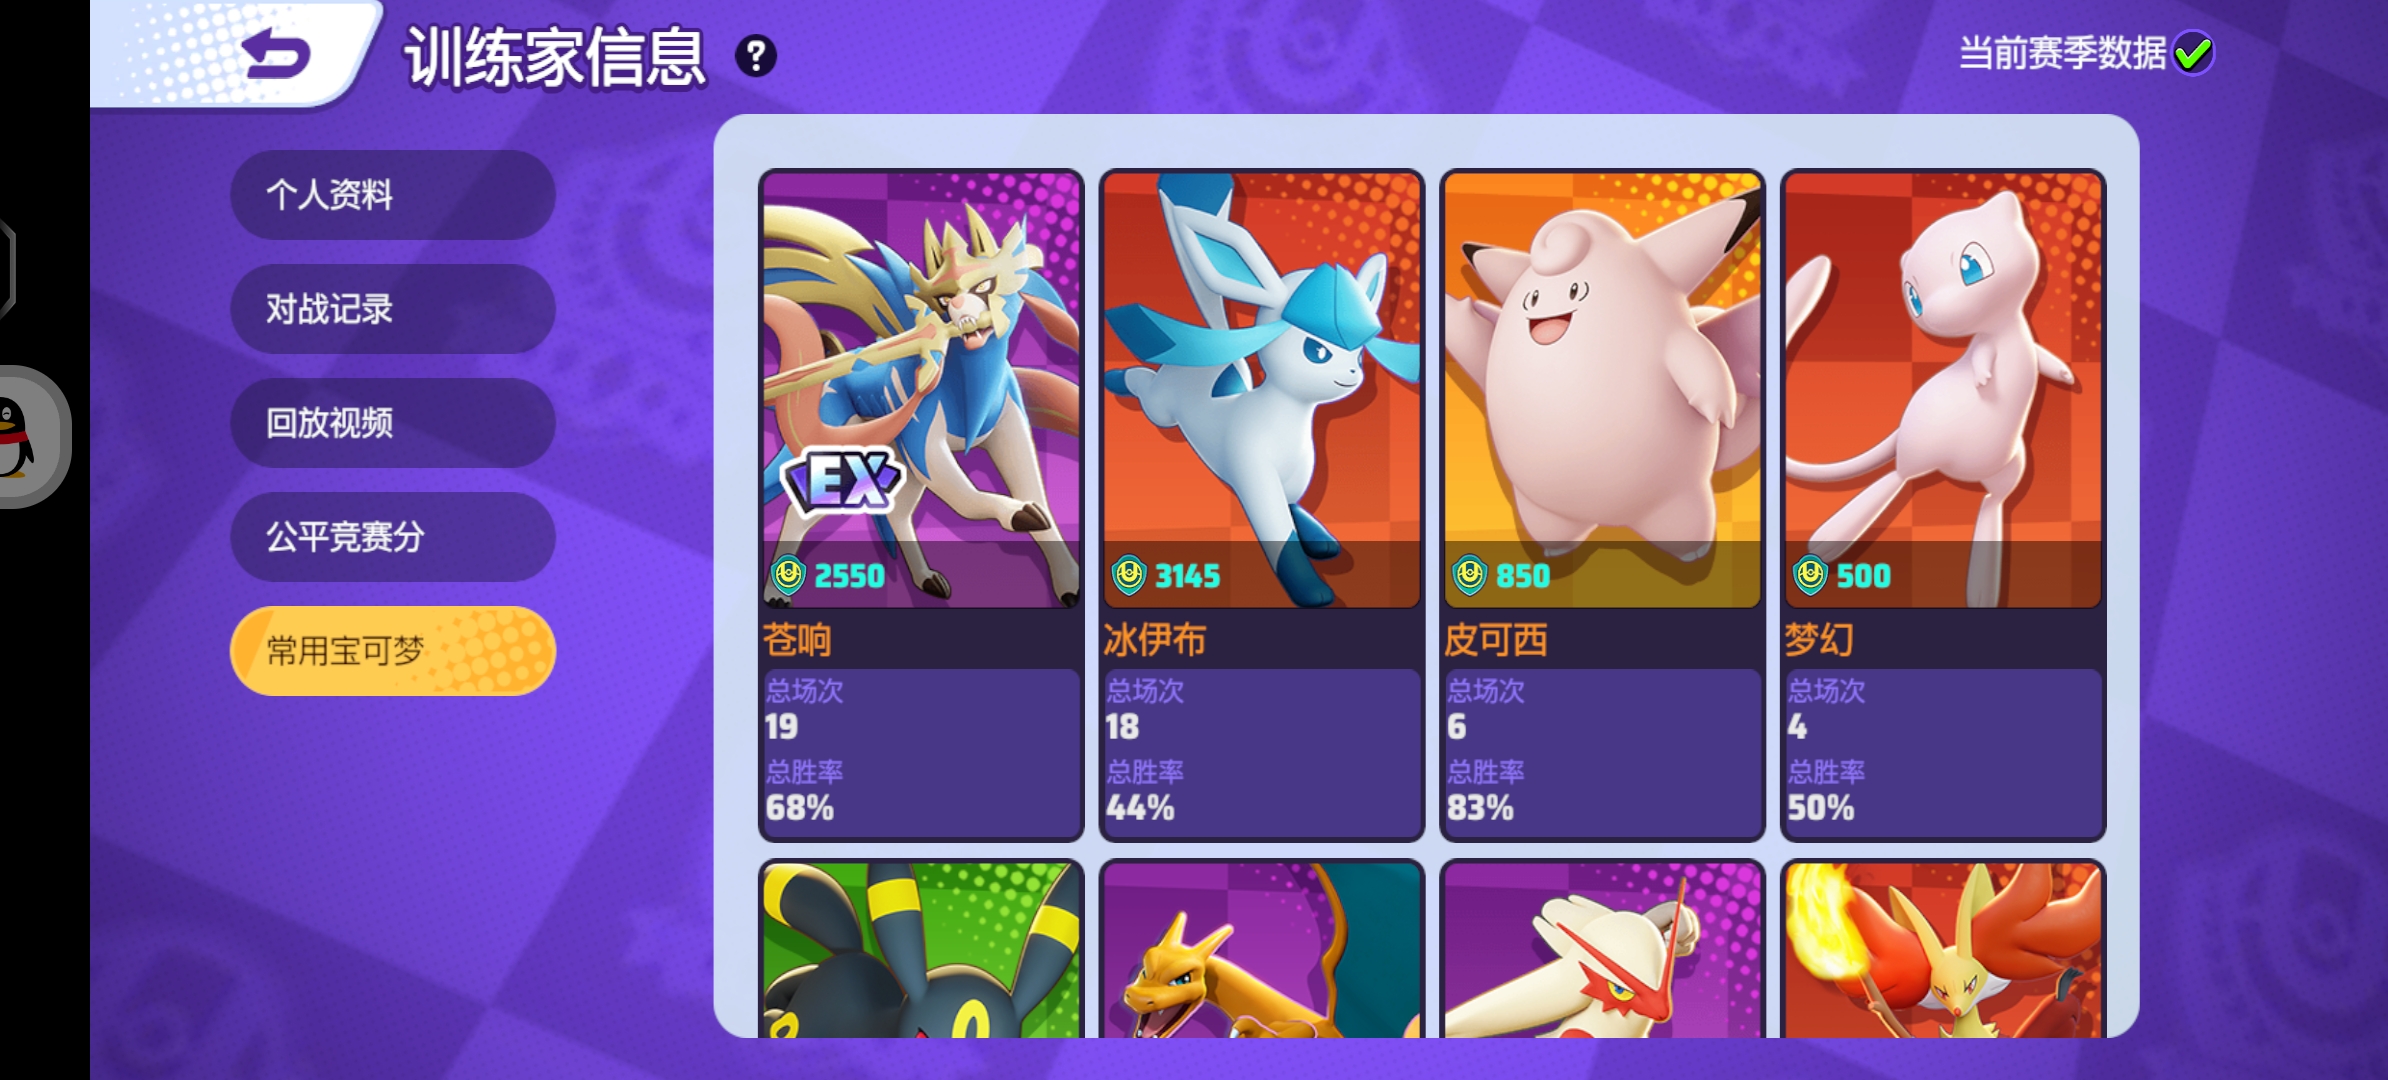
Task: Select the 公平竞赛分 menu item
Action: pos(393,537)
